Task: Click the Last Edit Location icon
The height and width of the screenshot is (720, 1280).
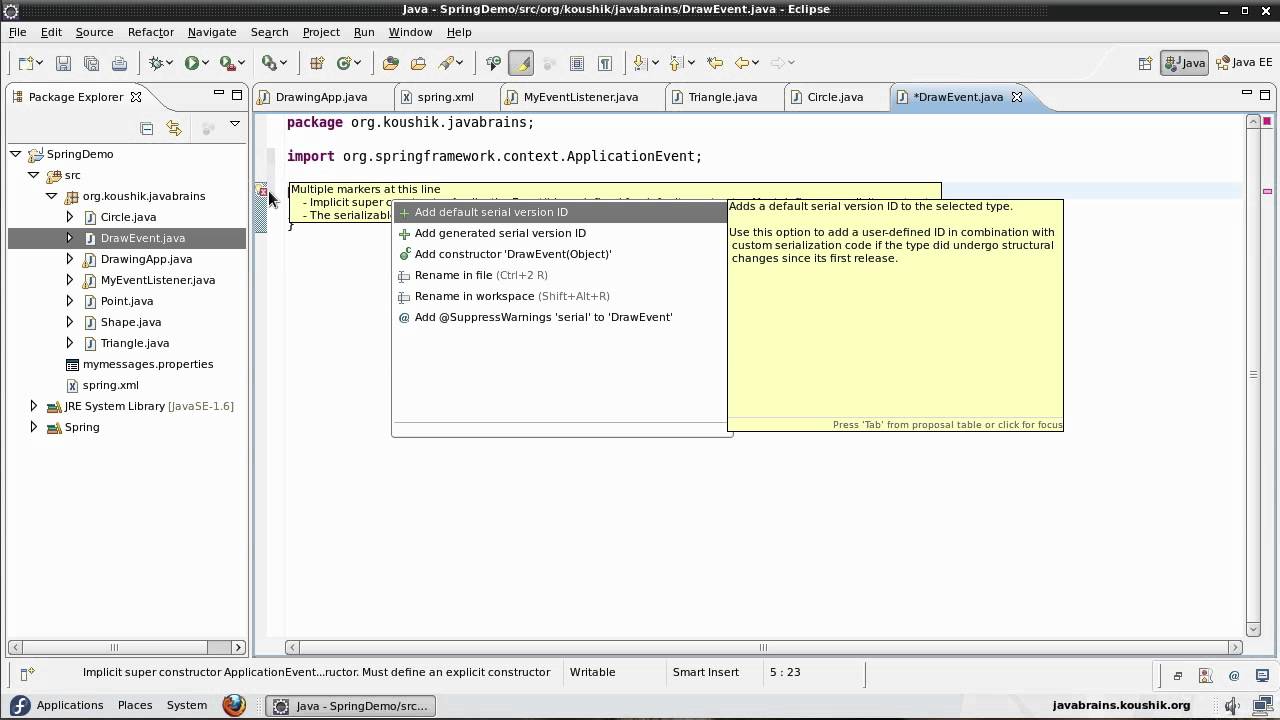Action: tap(714, 63)
